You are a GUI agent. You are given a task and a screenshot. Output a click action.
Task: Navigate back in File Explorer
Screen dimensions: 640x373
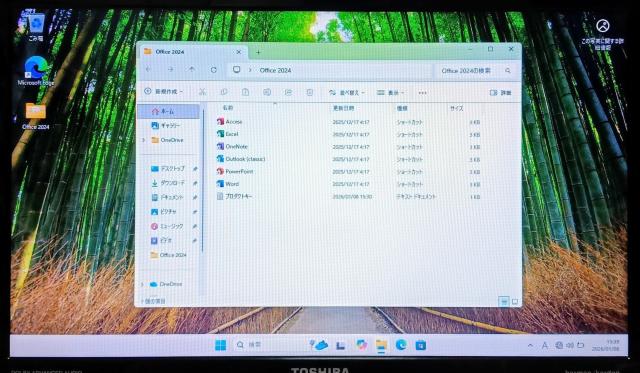click(149, 70)
